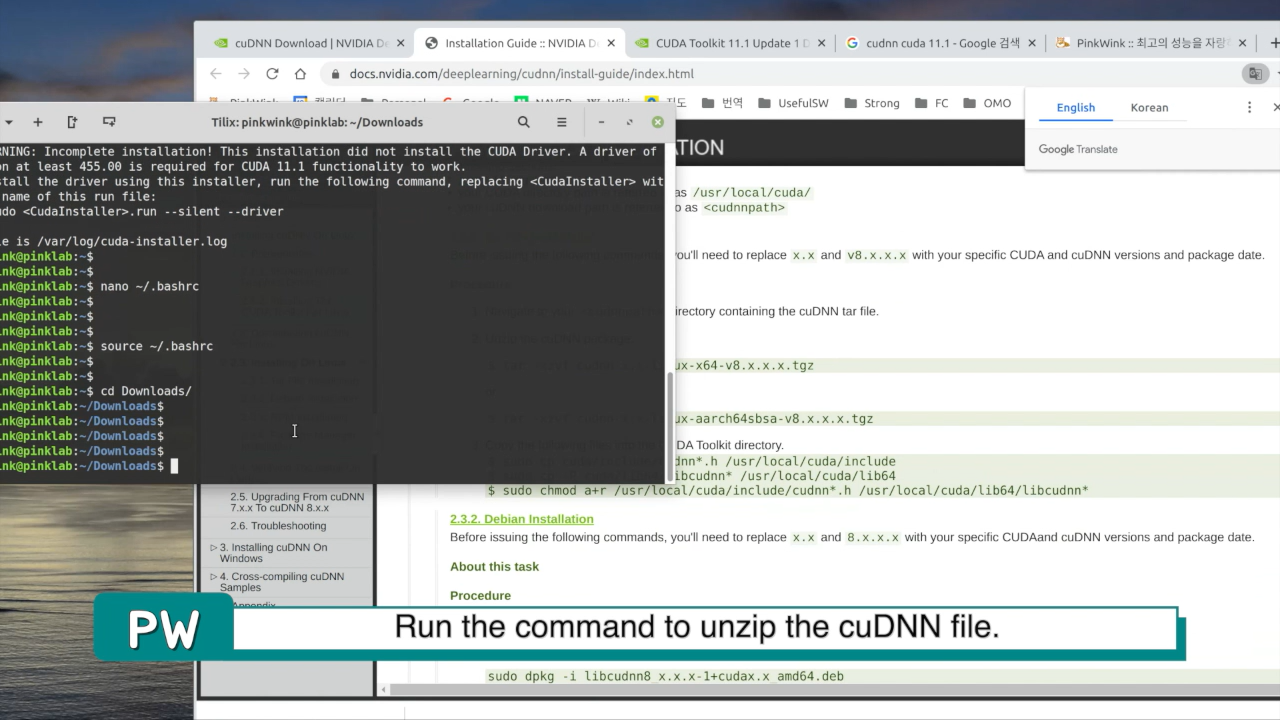Open 2.6. Troubleshooting sidebar link
The height and width of the screenshot is (720, 1280).
pos(278,526)
